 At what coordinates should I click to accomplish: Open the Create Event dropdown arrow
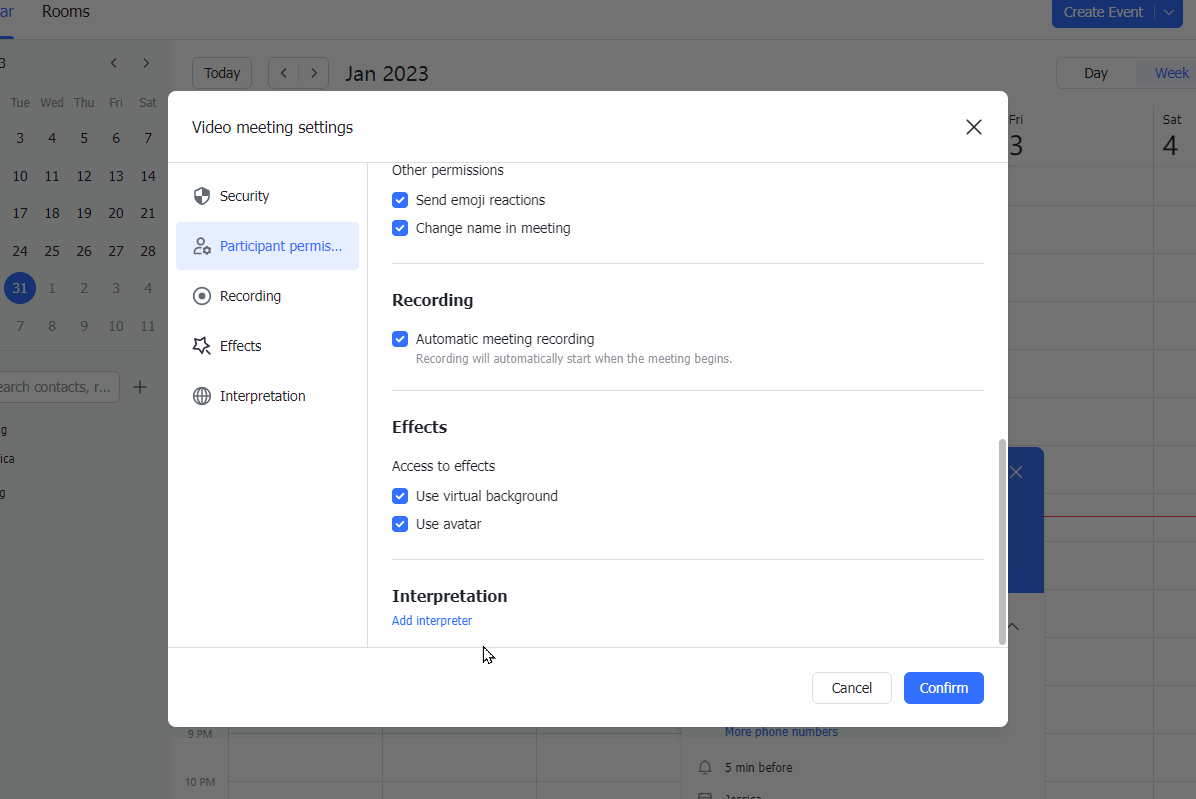[1169, 13]
